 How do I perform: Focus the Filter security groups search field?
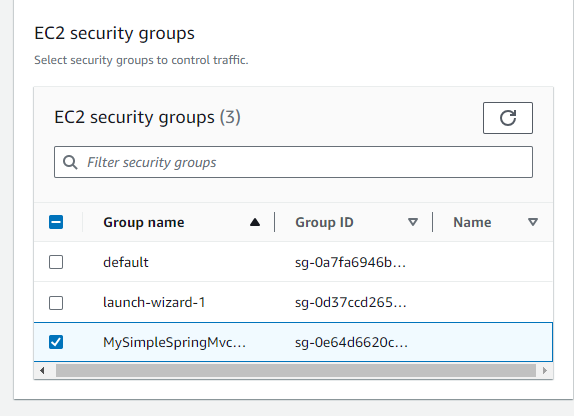coord(293,162)
